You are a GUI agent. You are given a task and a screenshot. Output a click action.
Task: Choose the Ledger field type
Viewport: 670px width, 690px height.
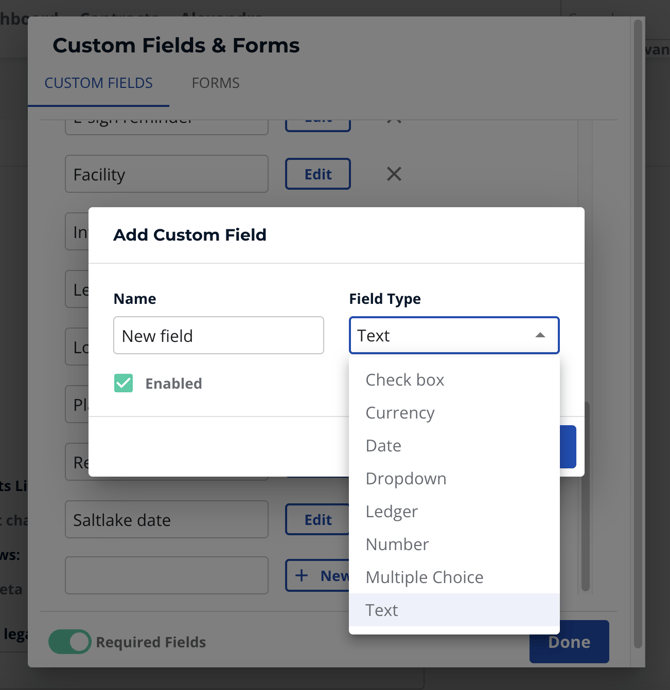[391, 512]
